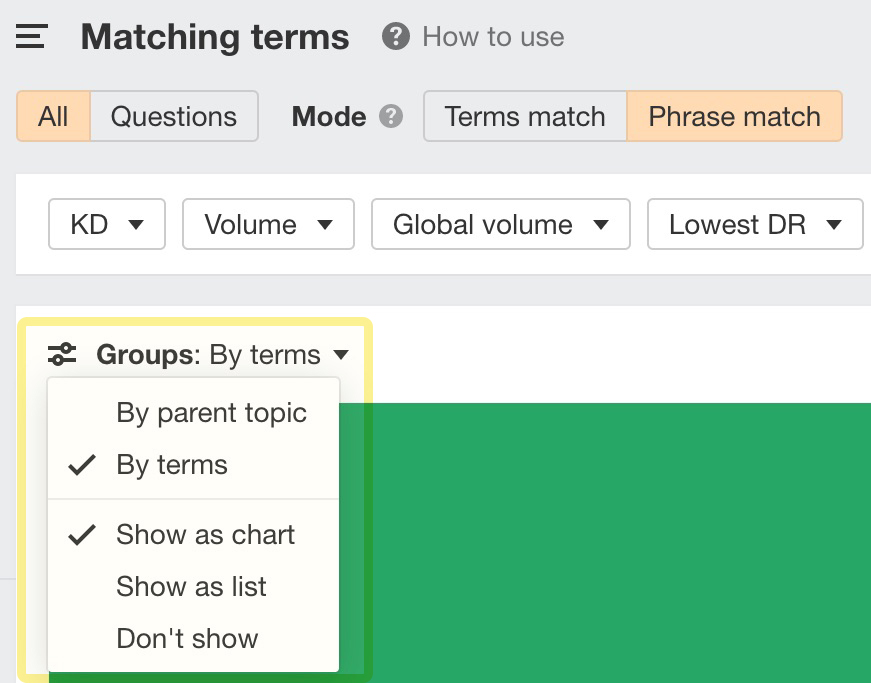871x683 pixels.
Task: Switch Mode to Terms match
Action: [524, 116]
